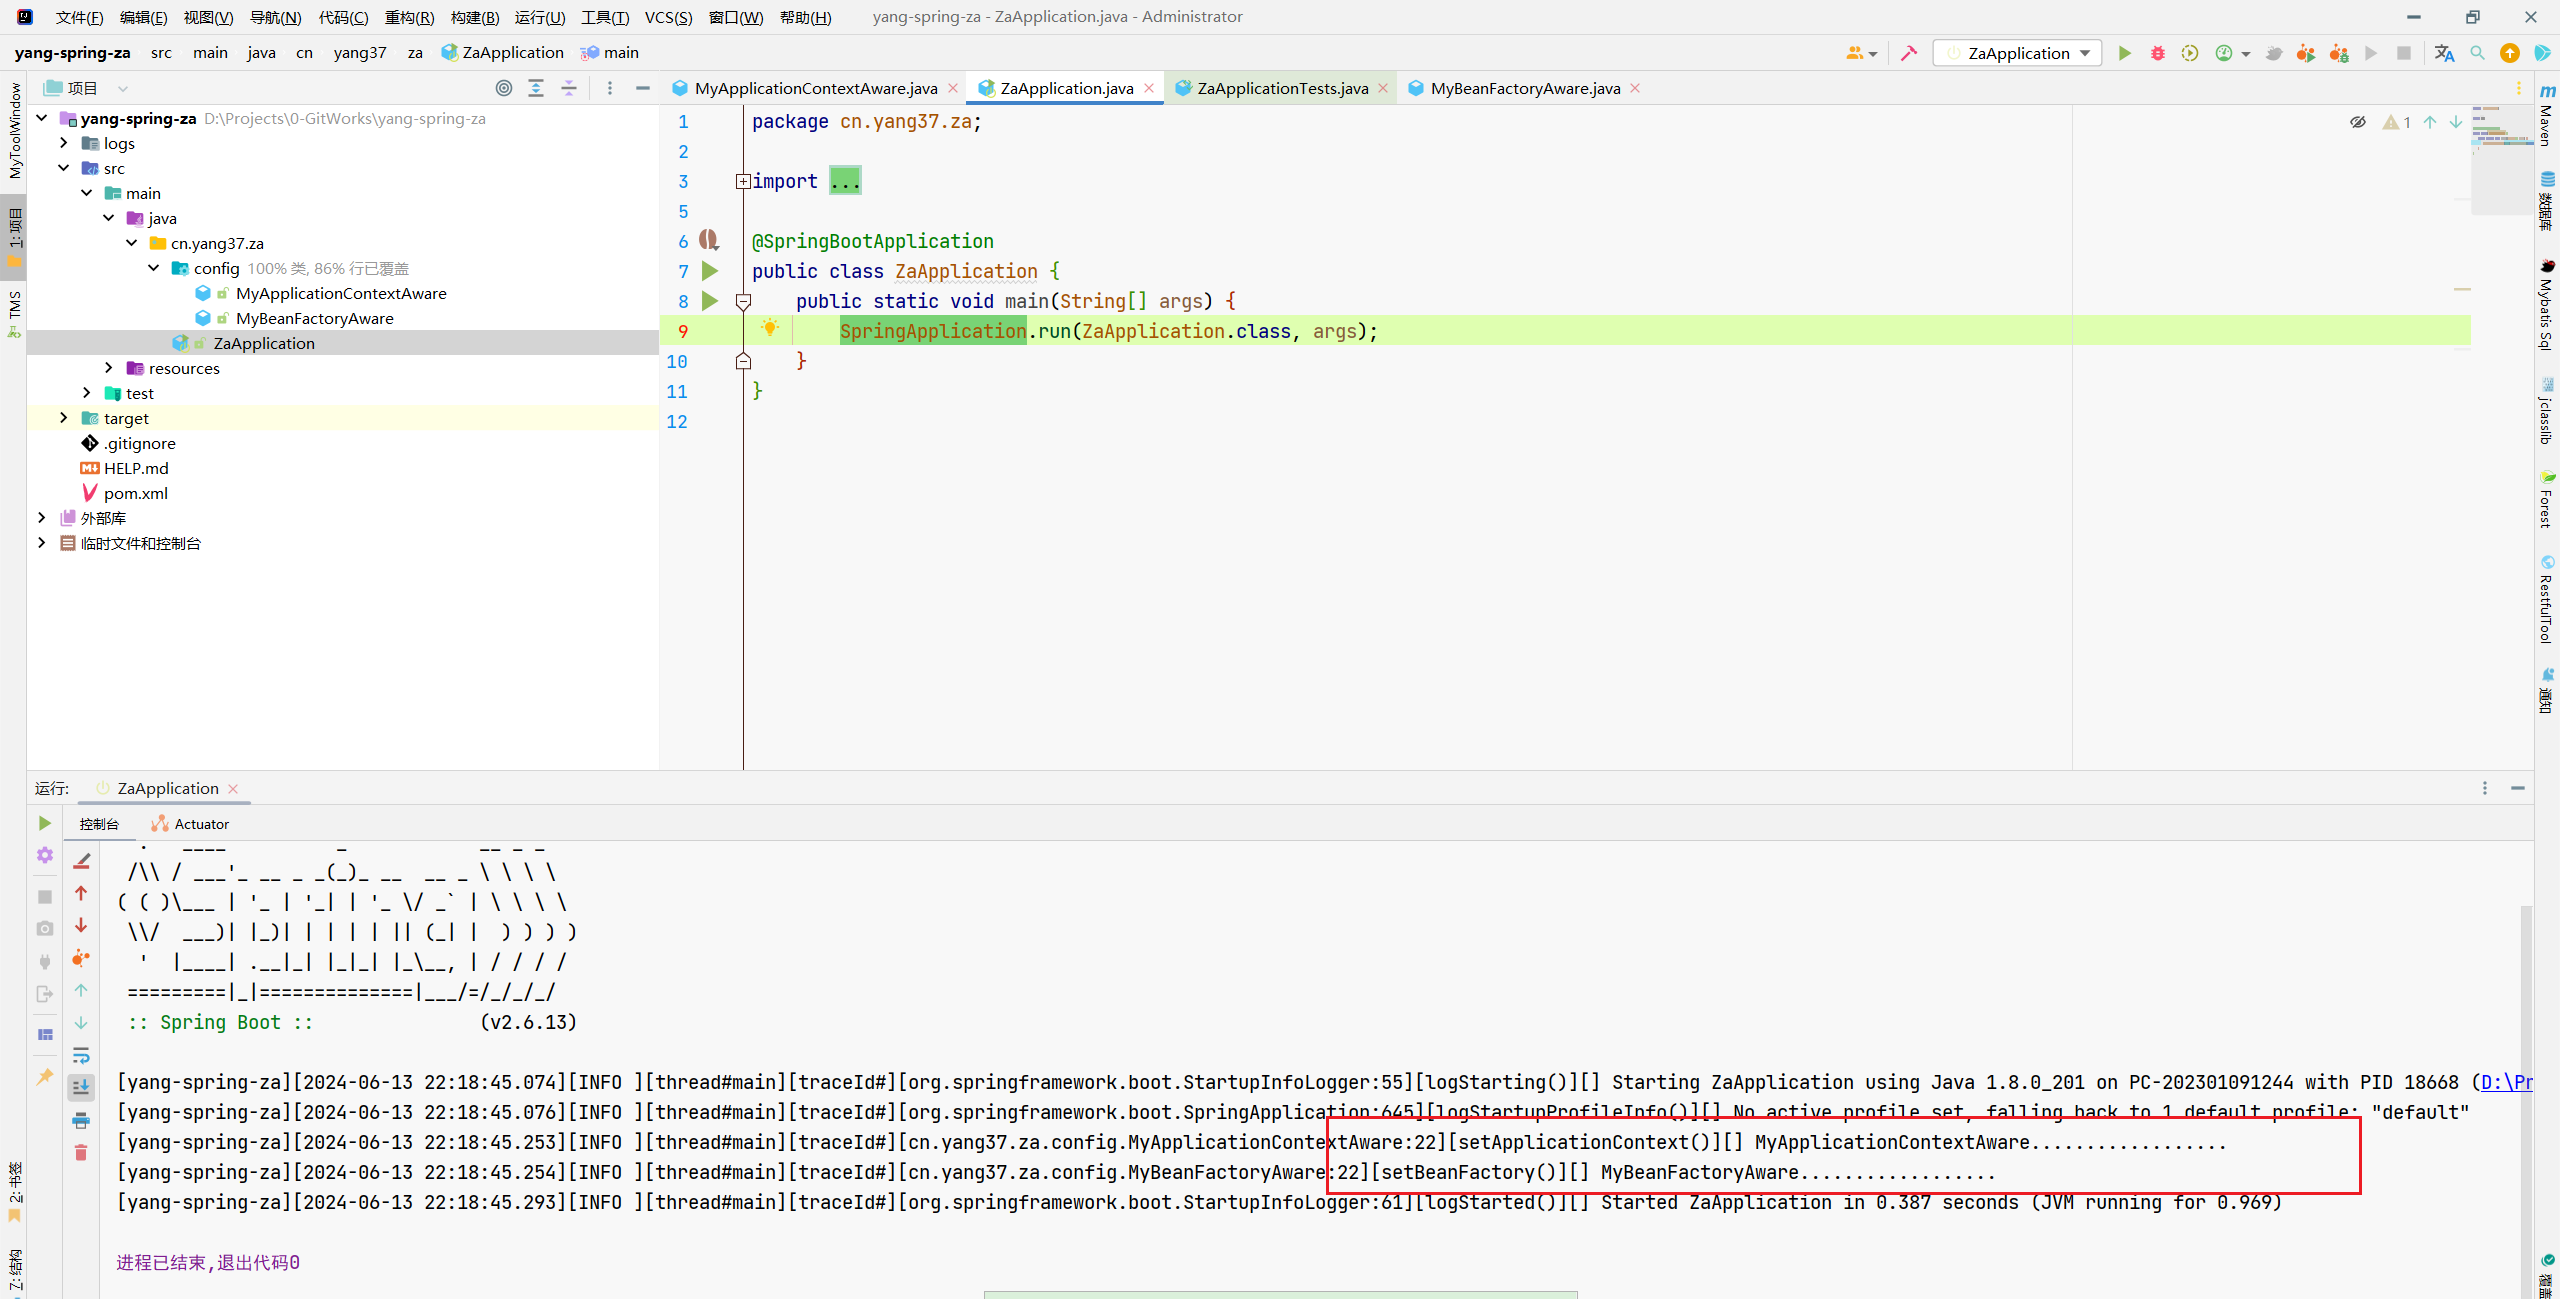The height and width of the screenshot is (1299, 2560).
Task: Start debugging with the red bug icon
Action: click(x=2157, y=53)
